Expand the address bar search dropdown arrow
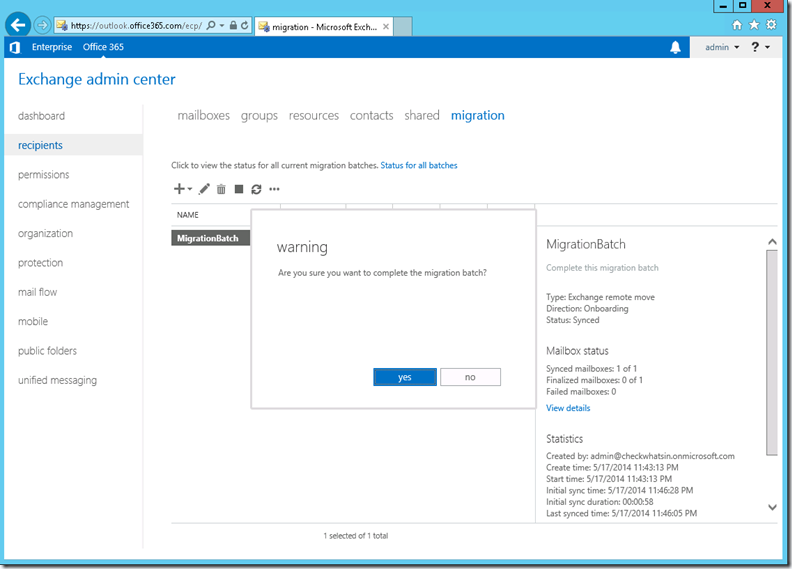Image resolution: width=792 pixels, height=569 pixels. [222, 25]
